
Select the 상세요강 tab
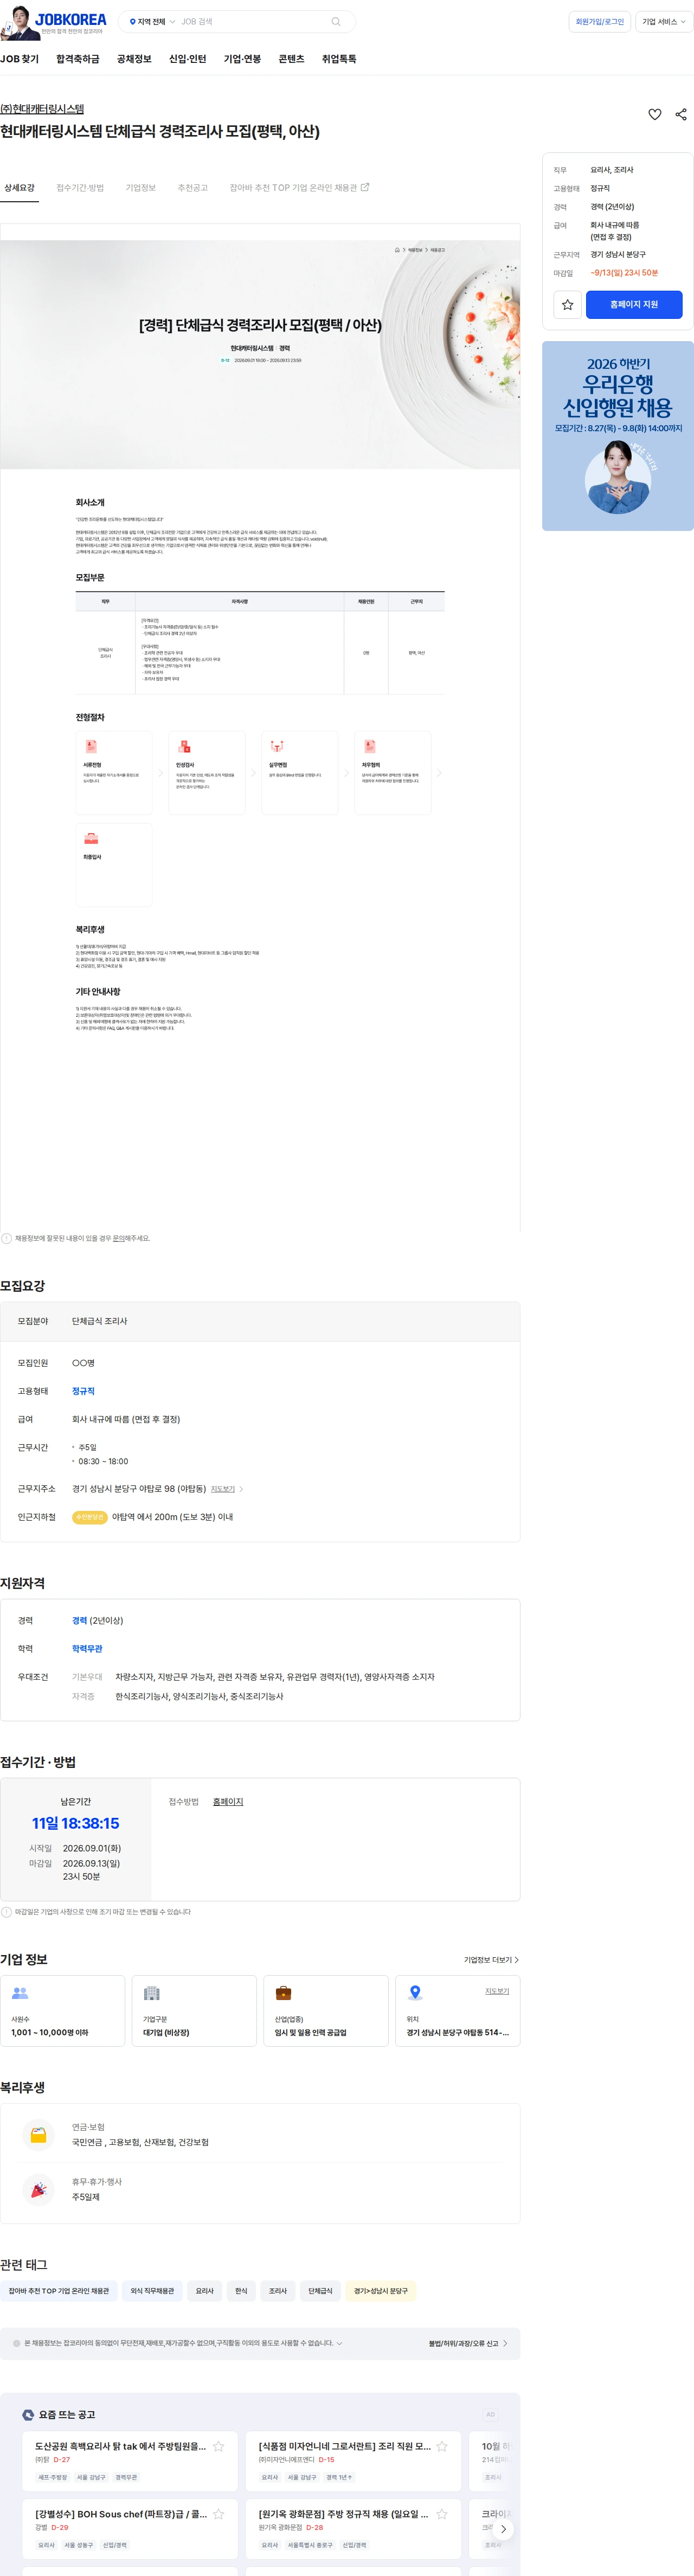pyautogui.click(x=19, y=188)
